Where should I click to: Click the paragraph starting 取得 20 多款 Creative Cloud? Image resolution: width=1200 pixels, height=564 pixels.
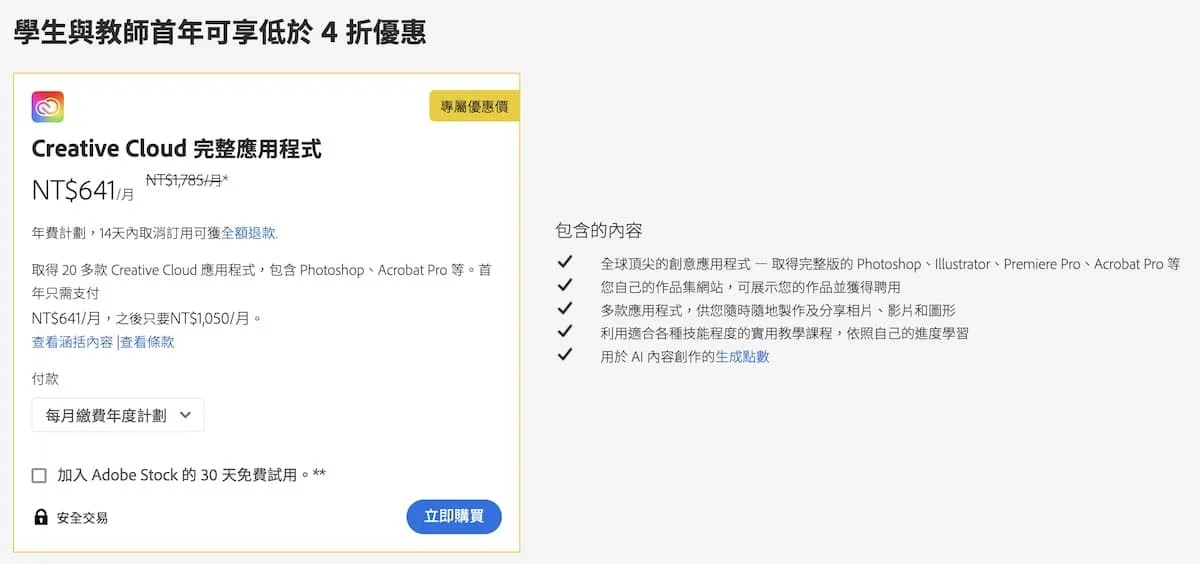(x=261, y=282)
